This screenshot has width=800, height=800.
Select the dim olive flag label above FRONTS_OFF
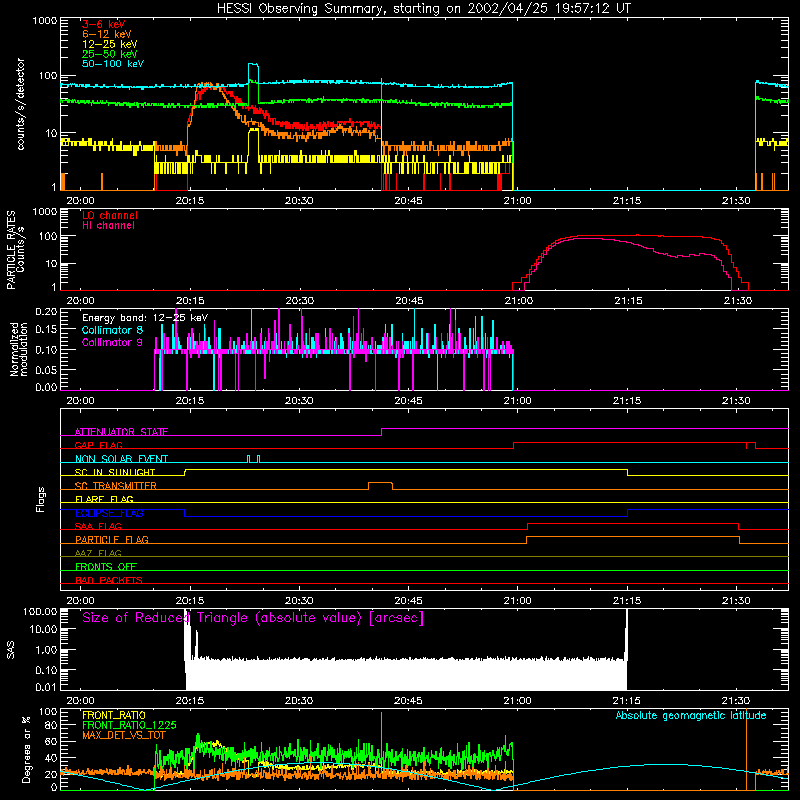click(98, 553)
